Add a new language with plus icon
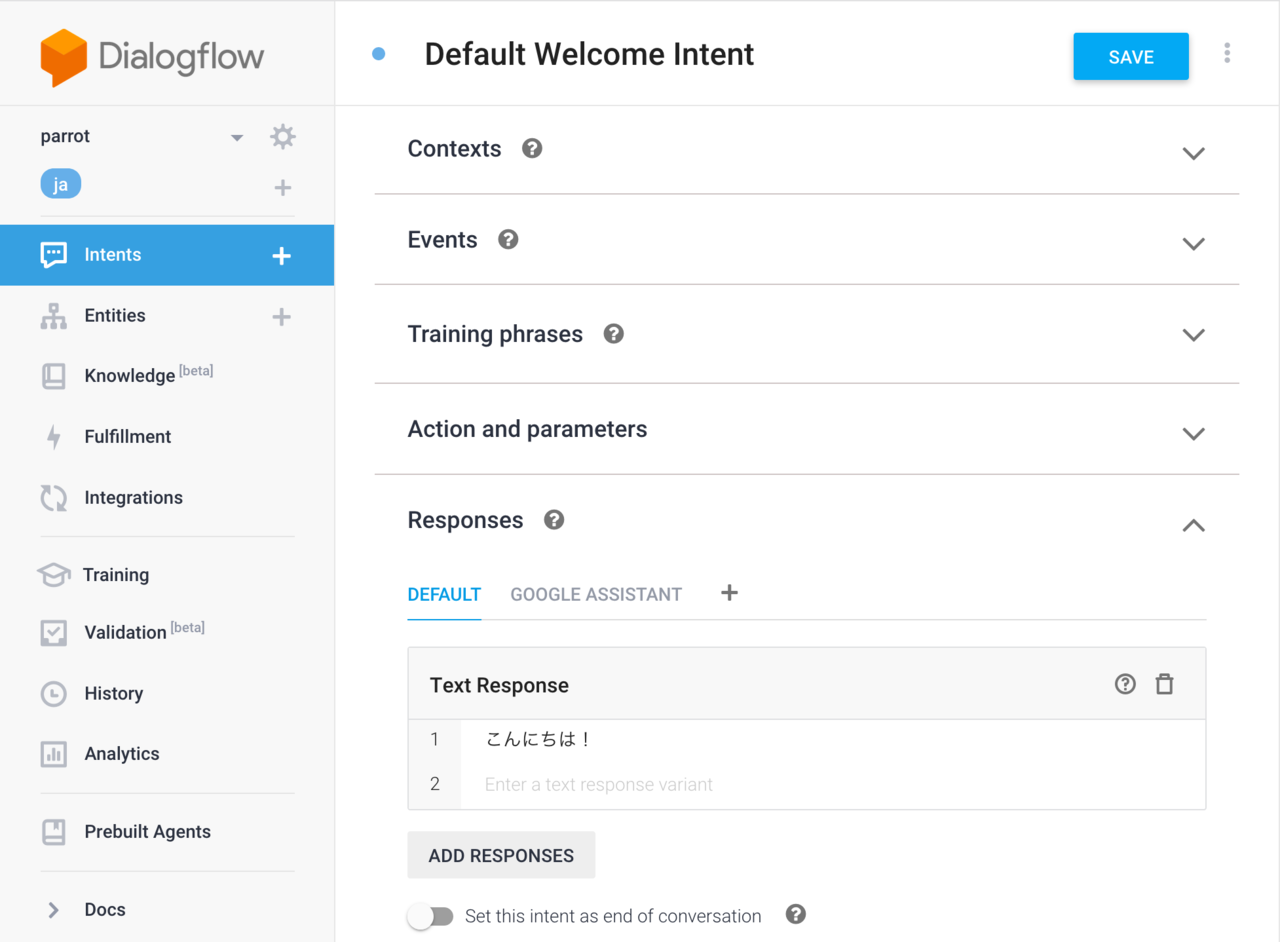Viewport: 1280px width, 942px height. pos(283,187)
